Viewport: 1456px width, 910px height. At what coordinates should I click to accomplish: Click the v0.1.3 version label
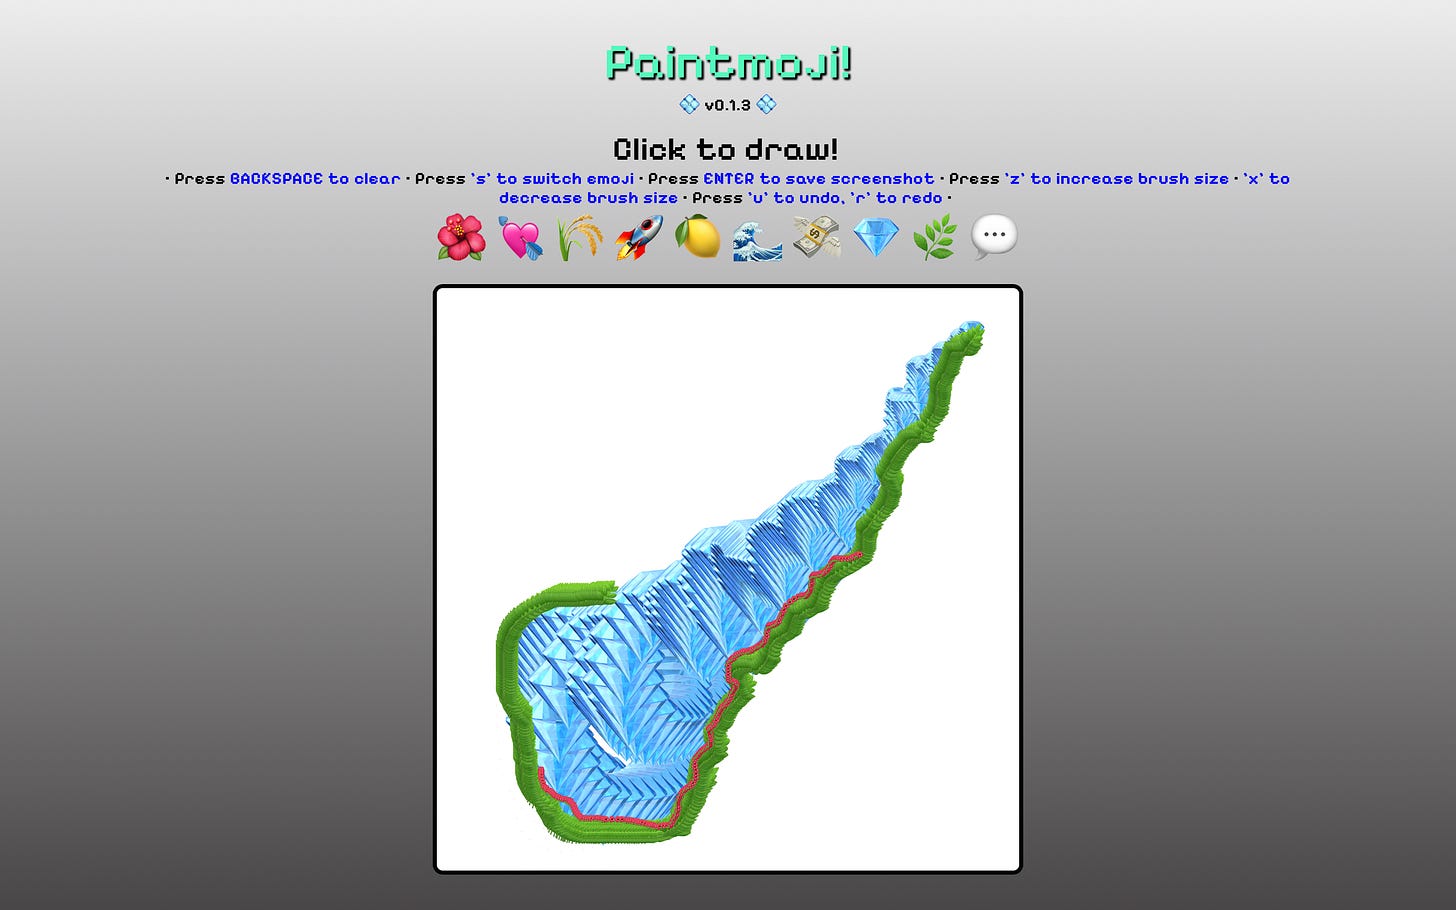[727, 105]
